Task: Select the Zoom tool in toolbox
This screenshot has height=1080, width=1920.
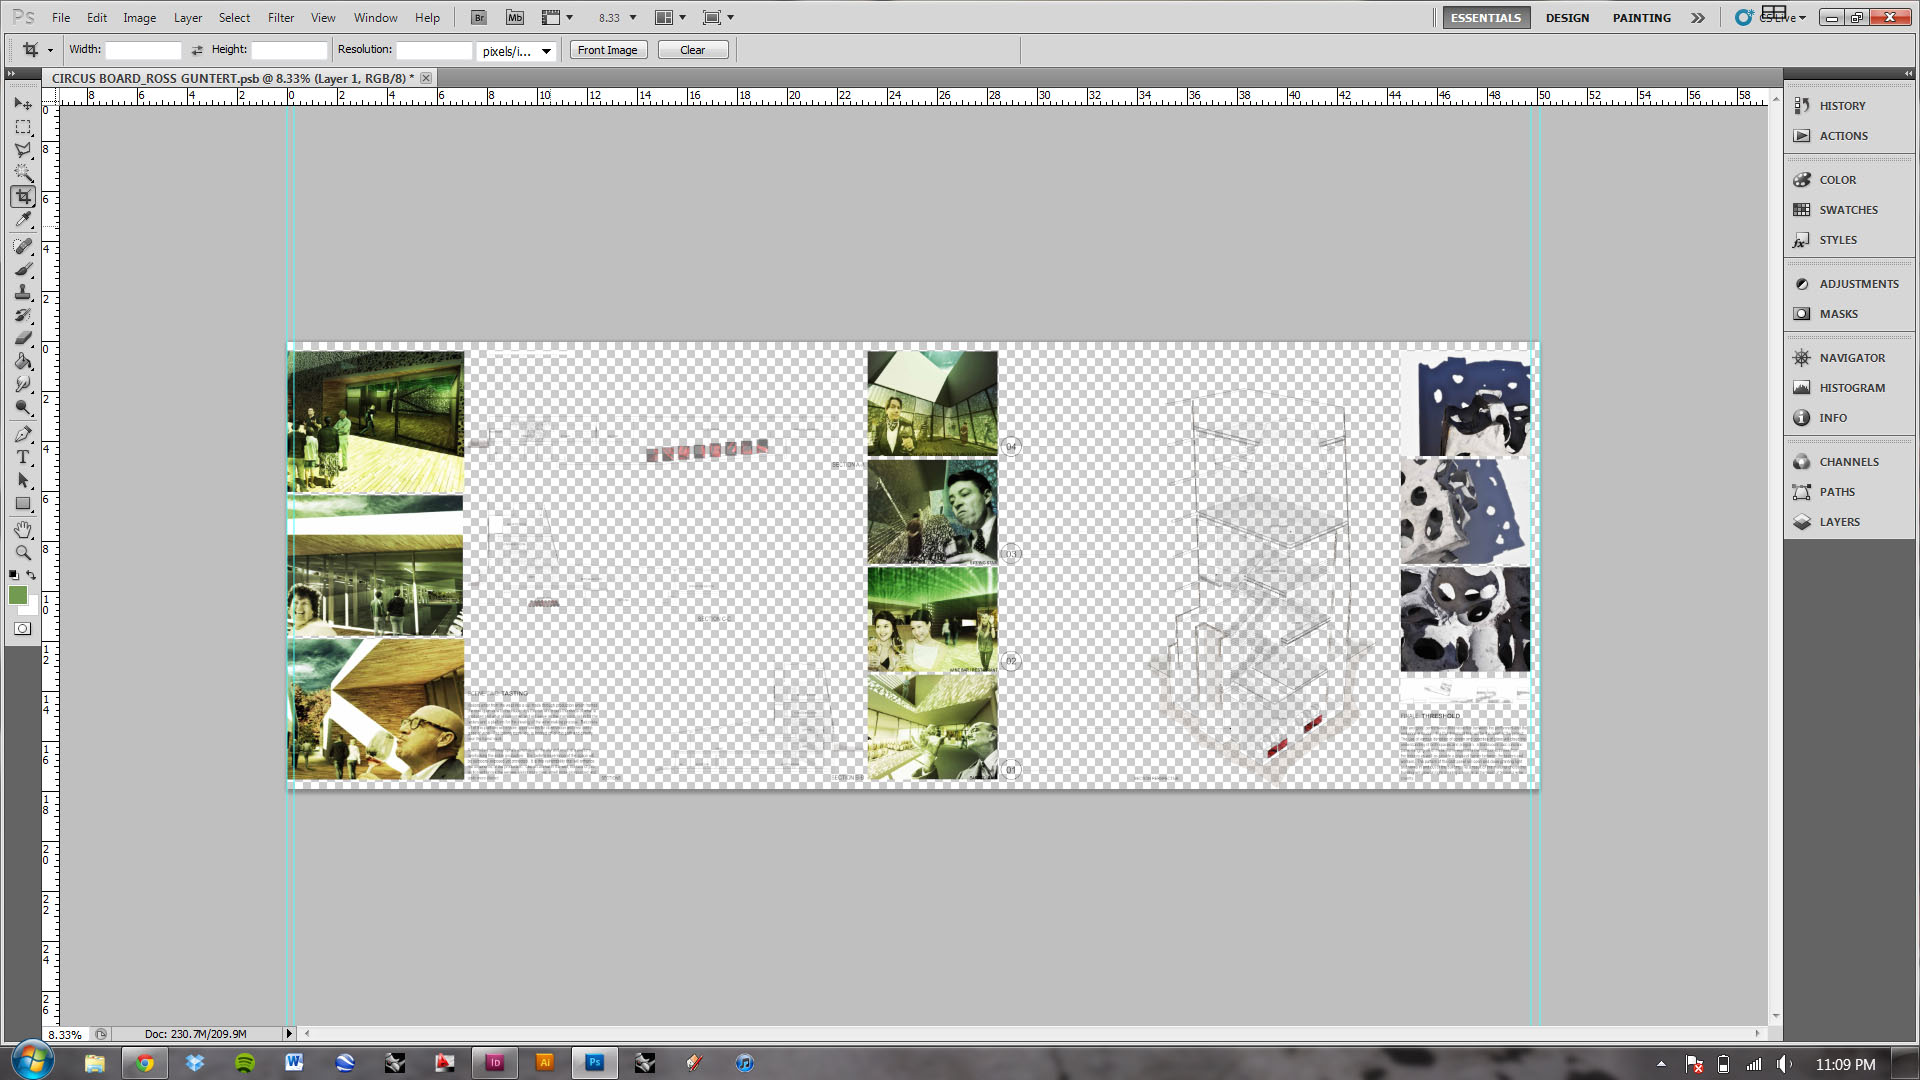Action: tap(23, 552)
